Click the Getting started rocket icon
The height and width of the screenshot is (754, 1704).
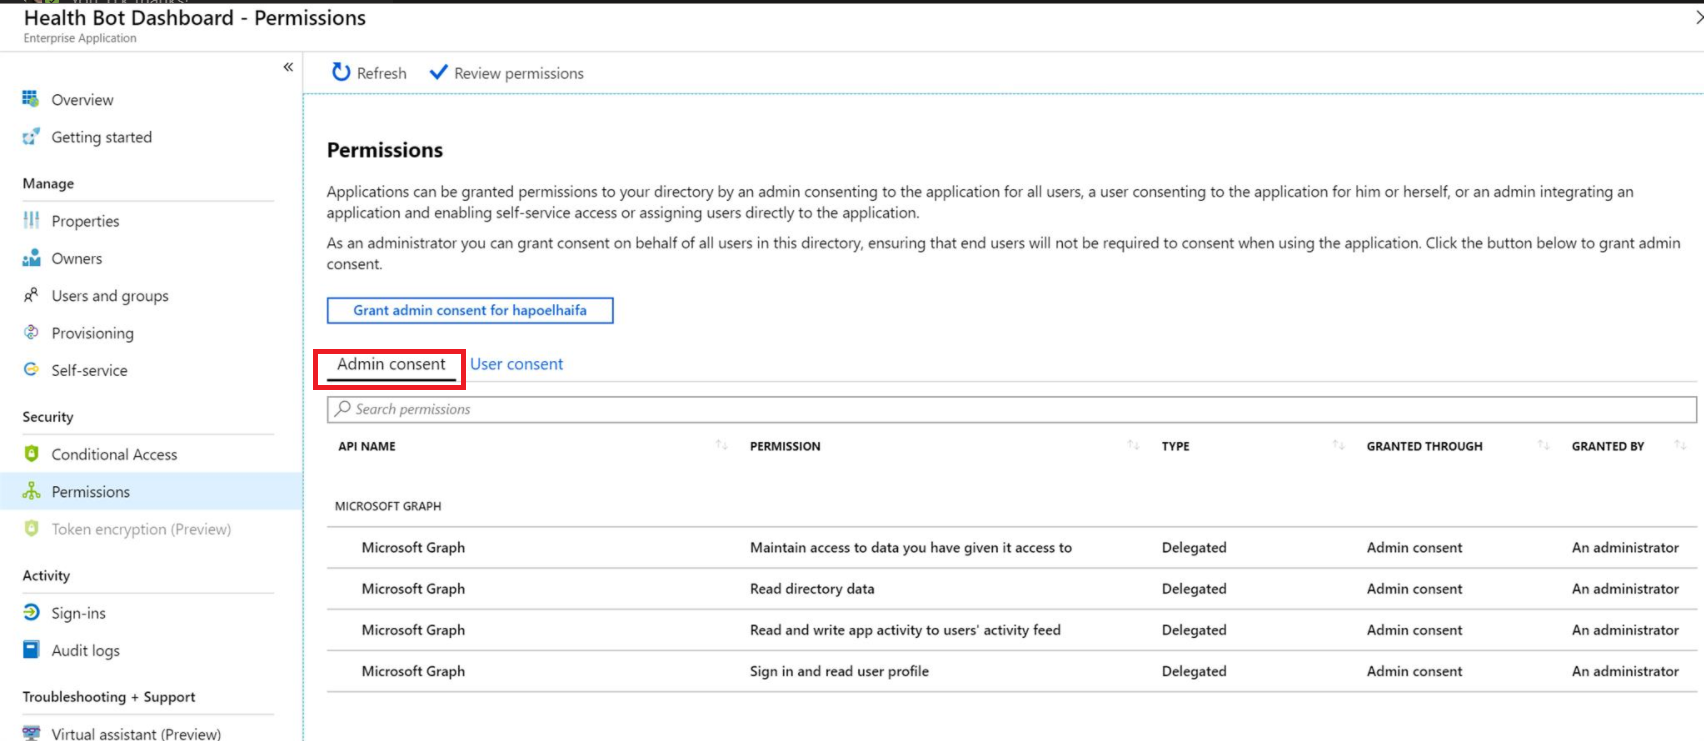[x=31, y=136]
